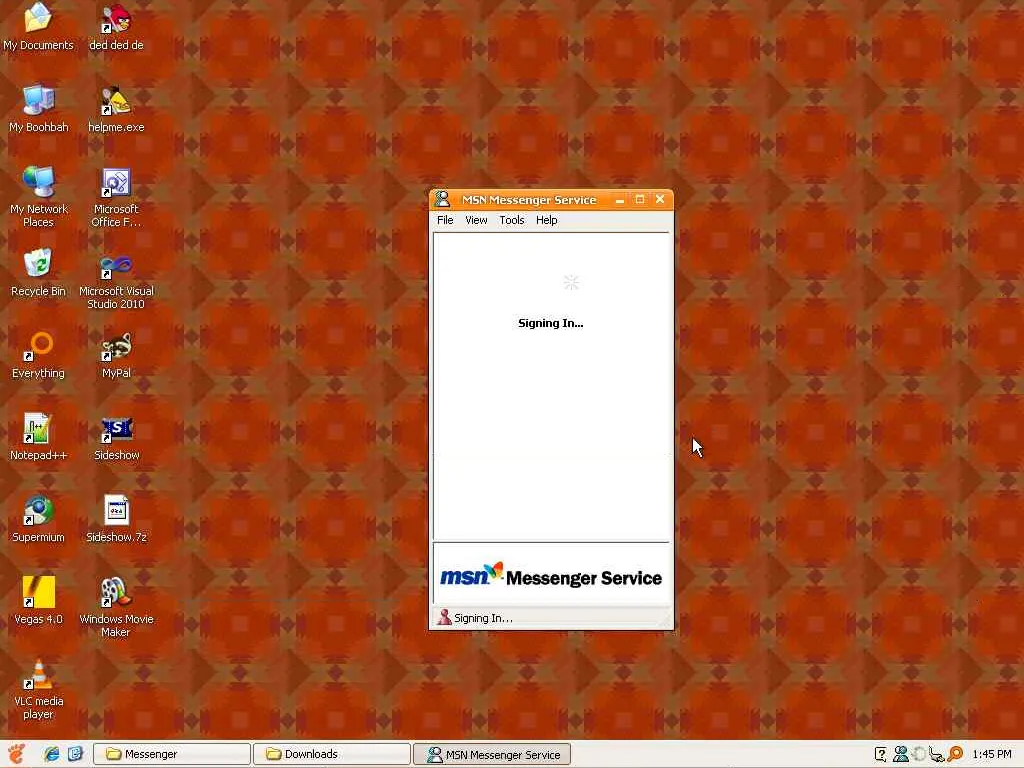The image size is (1024, 768).
Task: Click the msn Messenger Service banner logo
Action: pos(551,576)
